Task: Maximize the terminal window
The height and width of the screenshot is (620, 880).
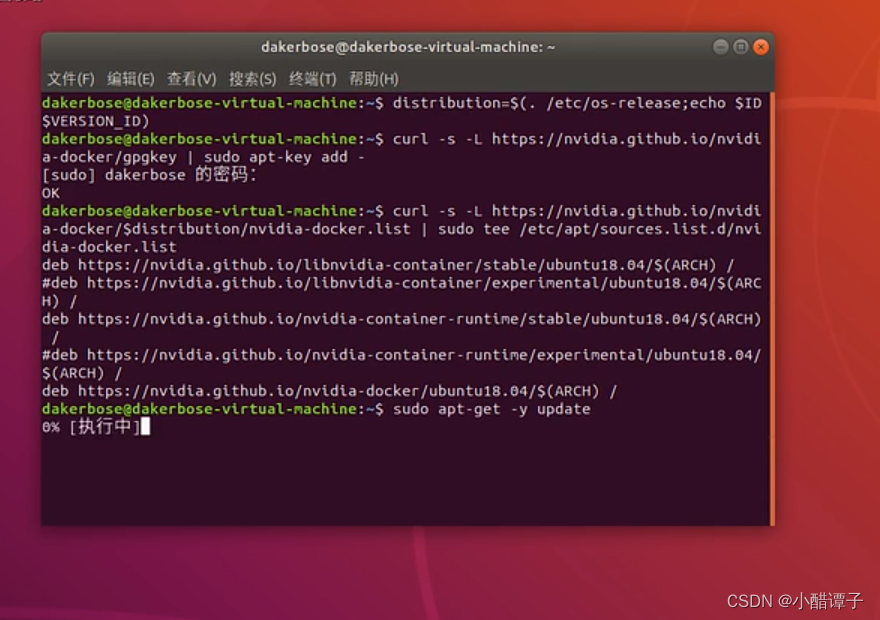Action: point(741,47)
